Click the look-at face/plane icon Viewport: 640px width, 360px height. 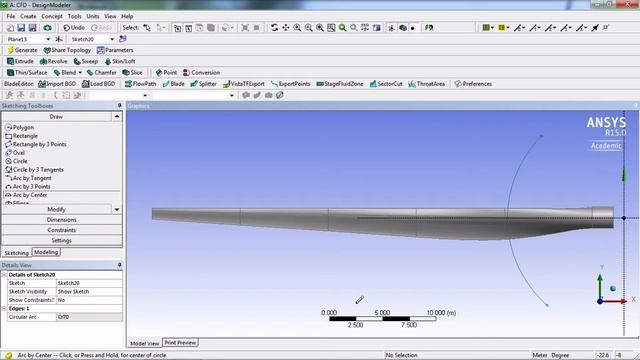click(x=429, y=28)
